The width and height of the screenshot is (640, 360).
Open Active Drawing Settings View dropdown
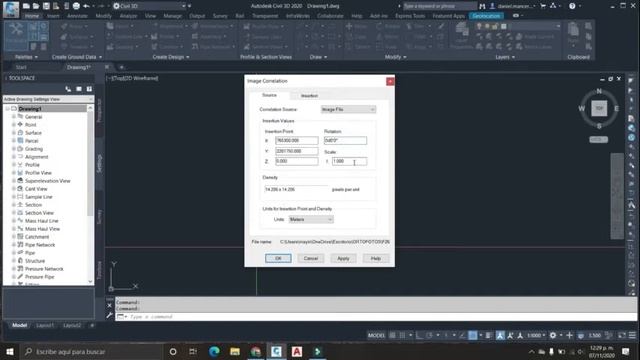point(48,99)
